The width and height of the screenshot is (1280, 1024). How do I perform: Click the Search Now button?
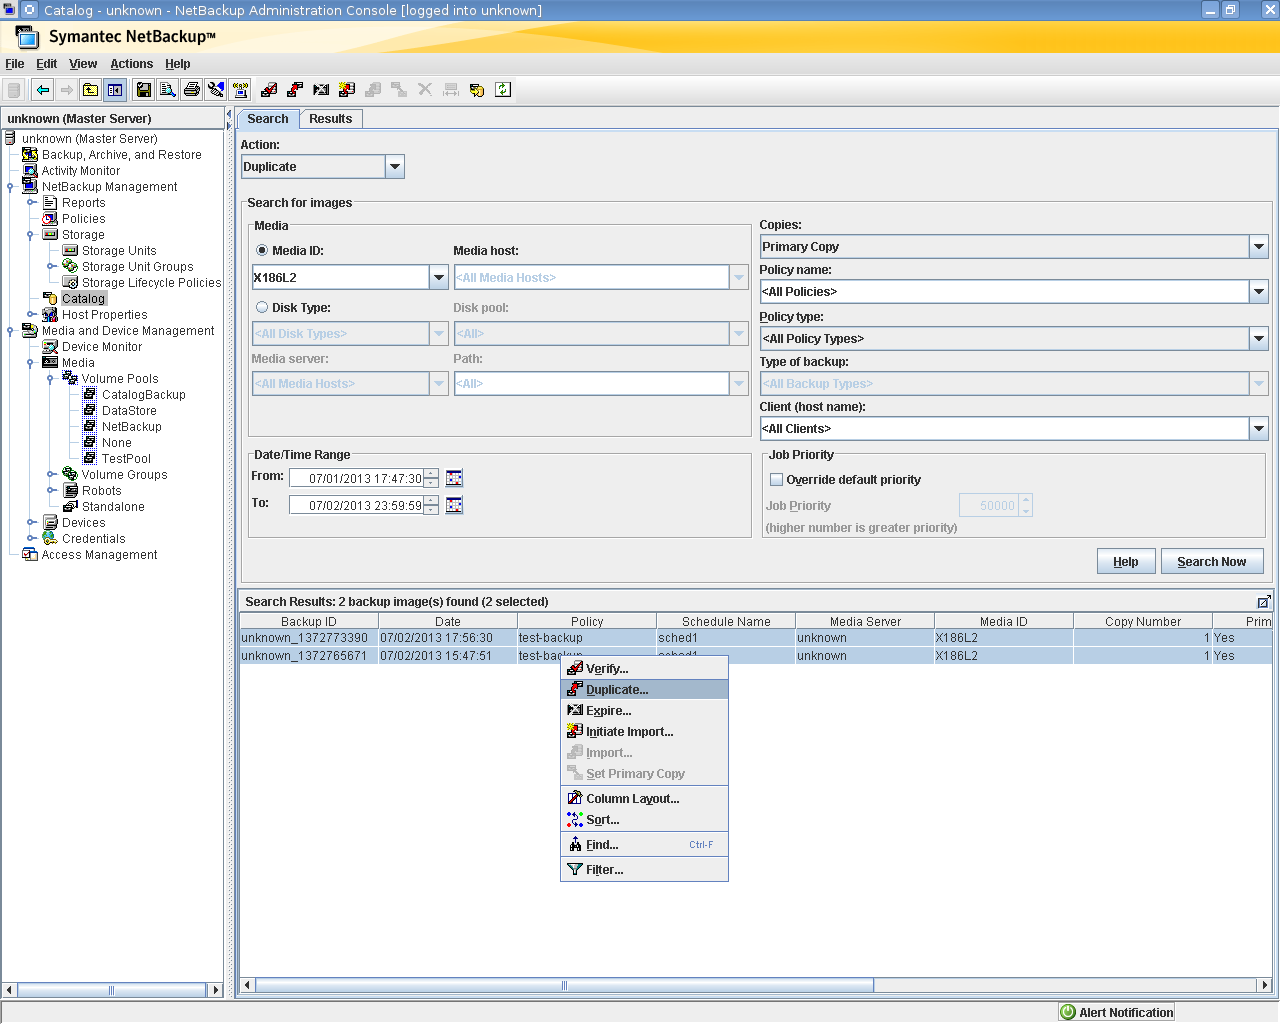coord(1212,562)
